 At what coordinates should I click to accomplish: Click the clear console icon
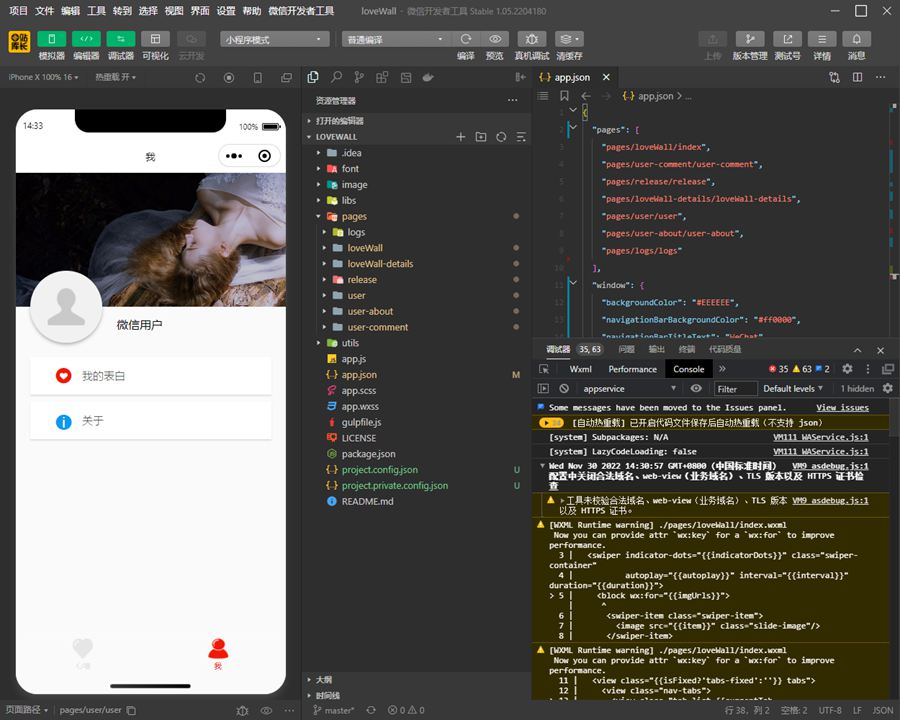[x=564, y=389]
